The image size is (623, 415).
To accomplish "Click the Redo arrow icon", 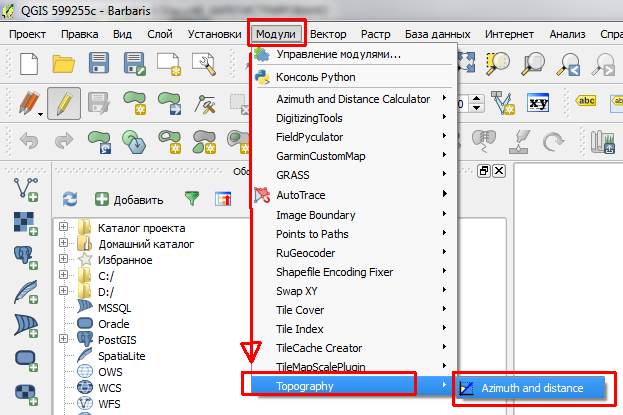I will tap(64, 141).
